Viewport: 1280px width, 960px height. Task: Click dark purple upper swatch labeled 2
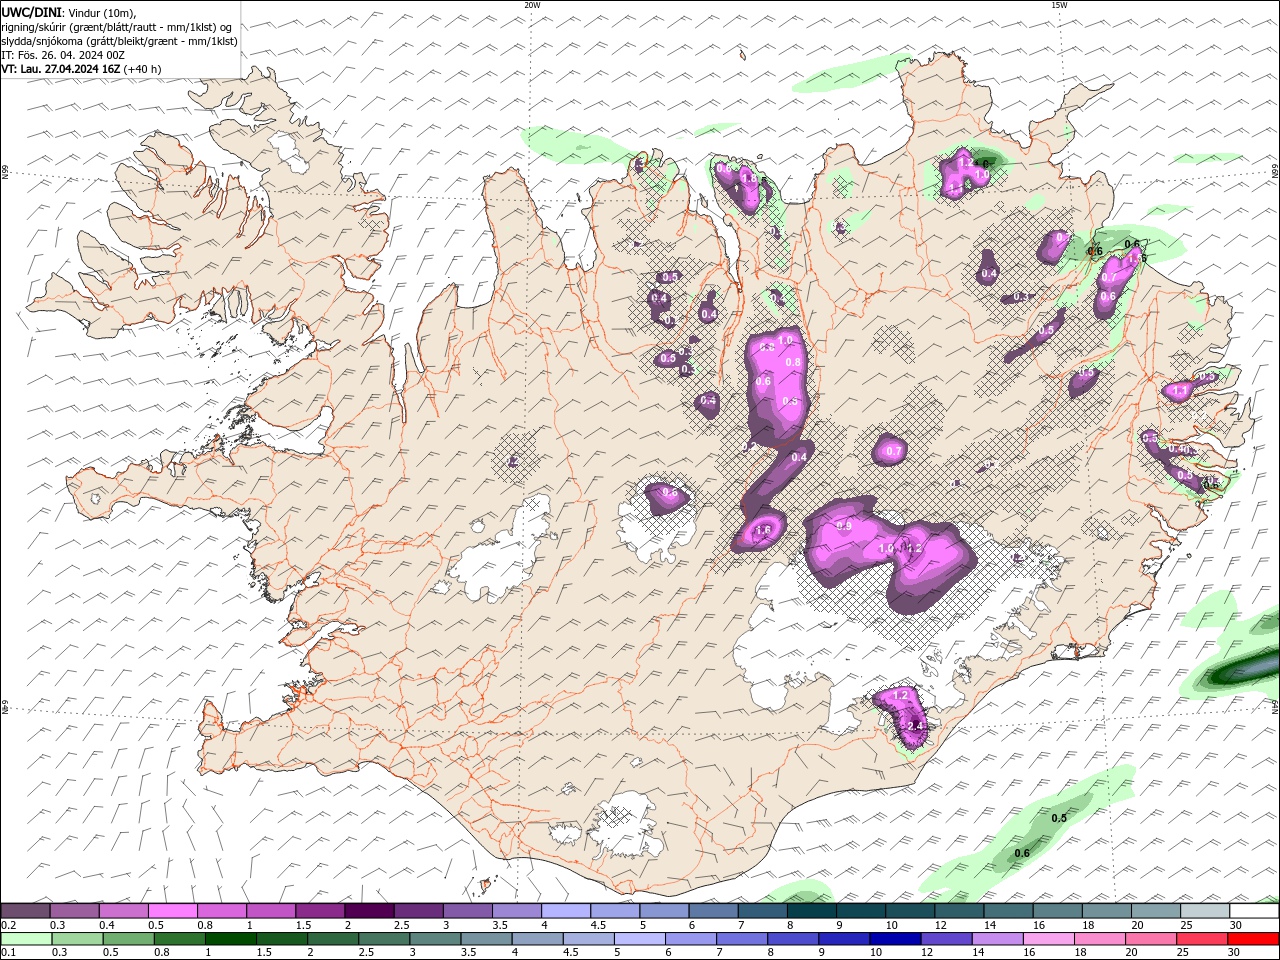[368, 911]
